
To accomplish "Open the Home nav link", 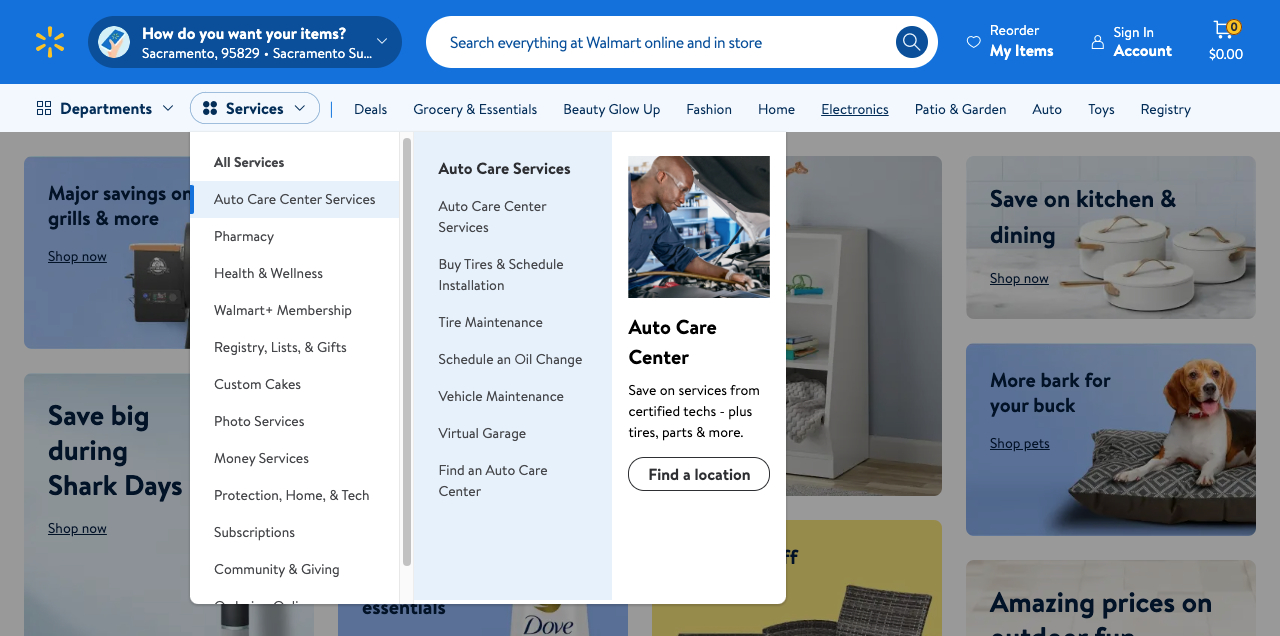I will (x=776, y=109).
